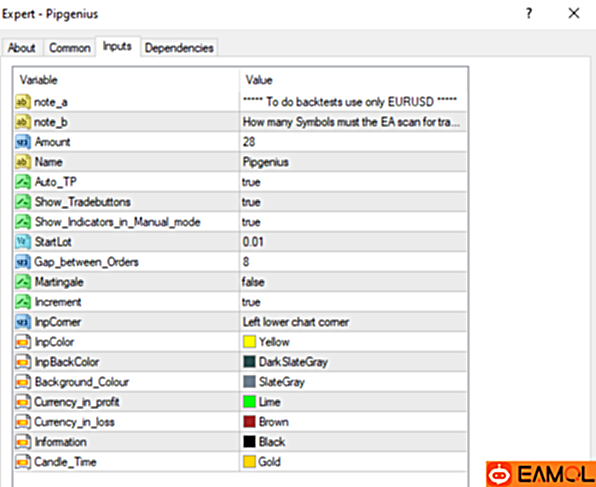Switch to the Dependencies tab
The image size is (596, 487).
(179, 48)
